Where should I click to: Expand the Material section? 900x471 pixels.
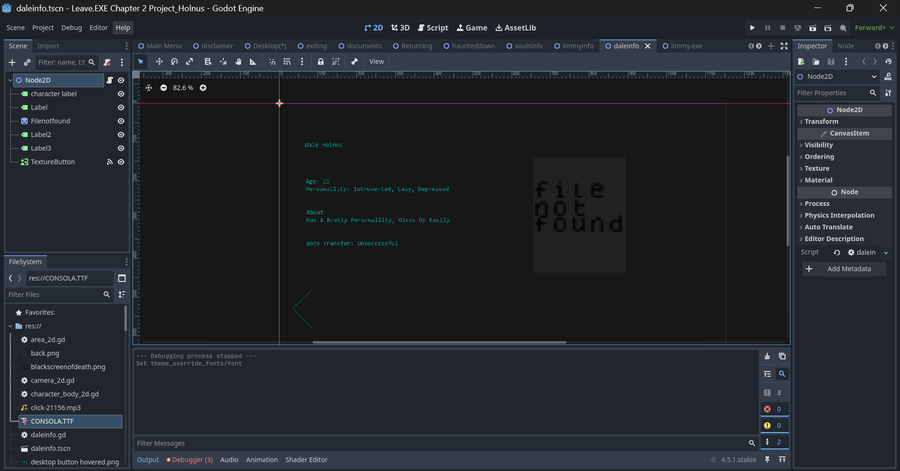pos(844,180)
